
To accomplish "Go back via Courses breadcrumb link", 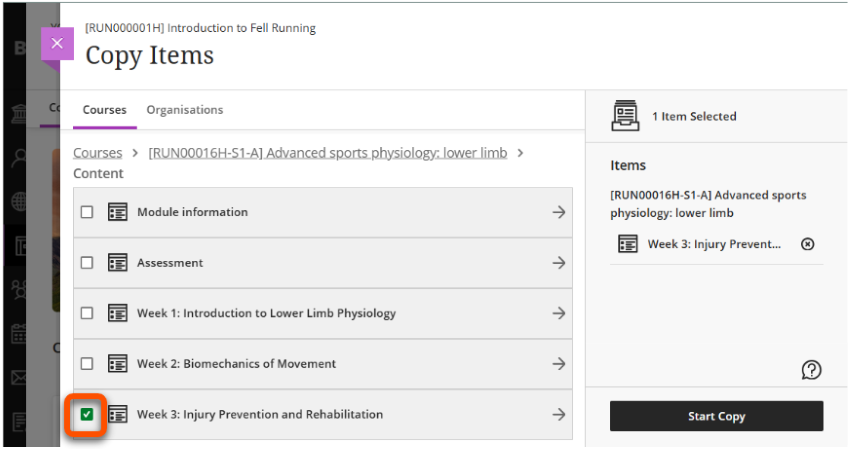I will [97, 153].
